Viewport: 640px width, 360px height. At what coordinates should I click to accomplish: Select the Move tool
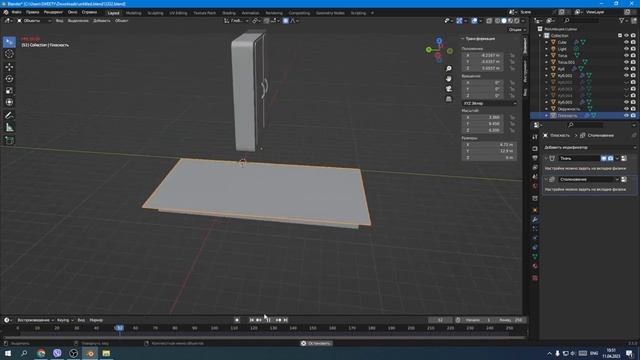coord(9,66)
